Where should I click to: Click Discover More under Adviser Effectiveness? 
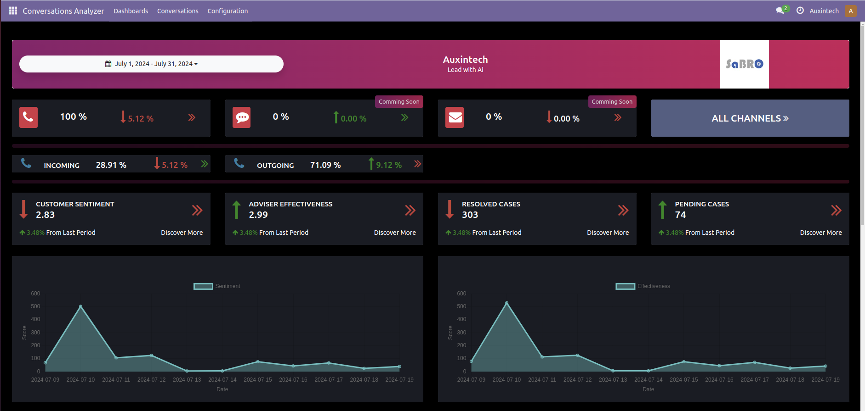[395, 233]
